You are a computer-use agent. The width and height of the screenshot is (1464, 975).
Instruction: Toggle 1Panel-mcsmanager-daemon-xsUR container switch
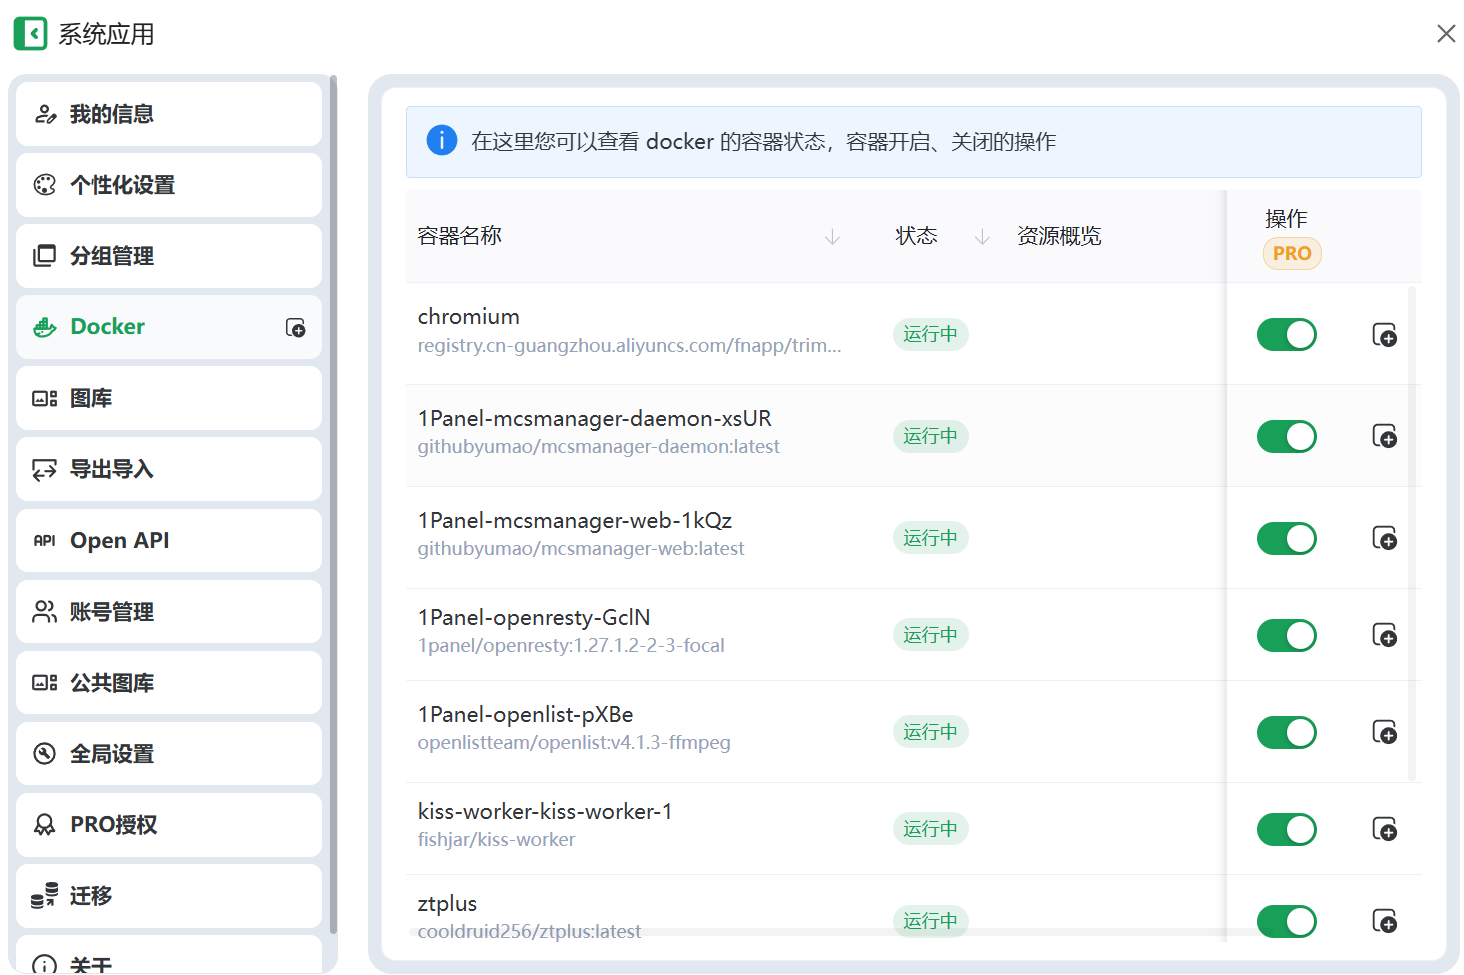pyautogui.click(x=1287, y=437)
